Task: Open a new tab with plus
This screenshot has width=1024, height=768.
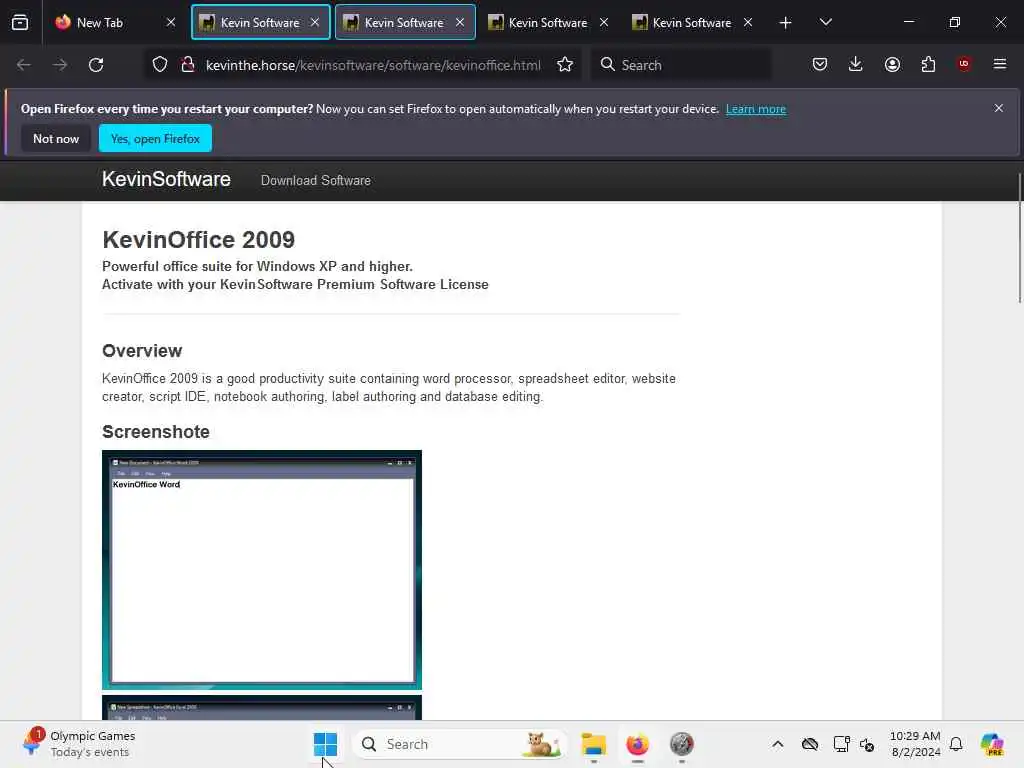Action: point(786,22)
